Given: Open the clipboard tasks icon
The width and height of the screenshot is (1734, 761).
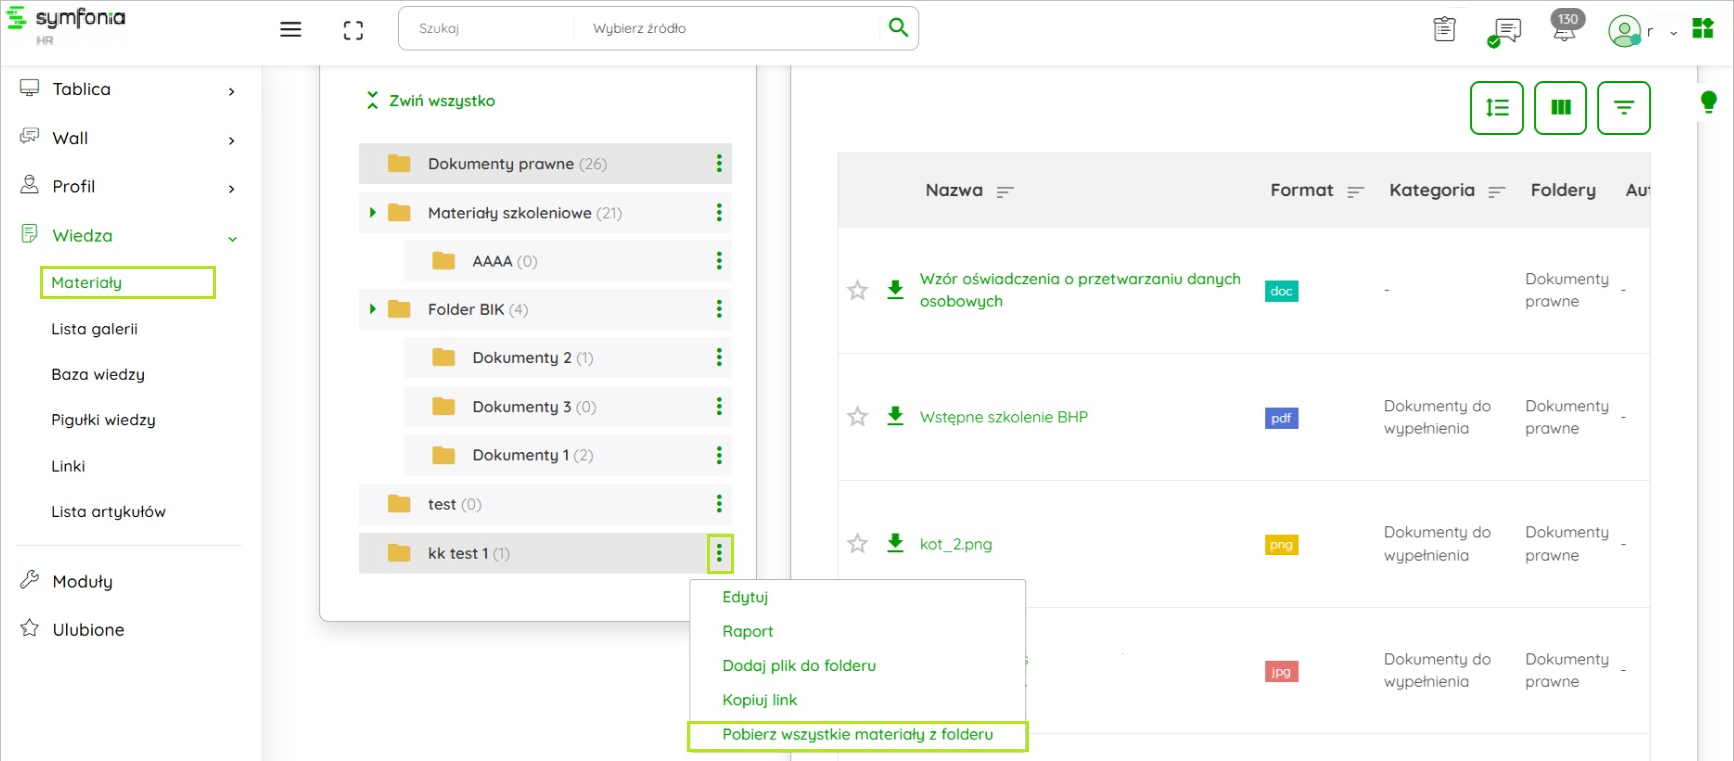Looking at the screenshot, I should click(x=1444, y=30).
